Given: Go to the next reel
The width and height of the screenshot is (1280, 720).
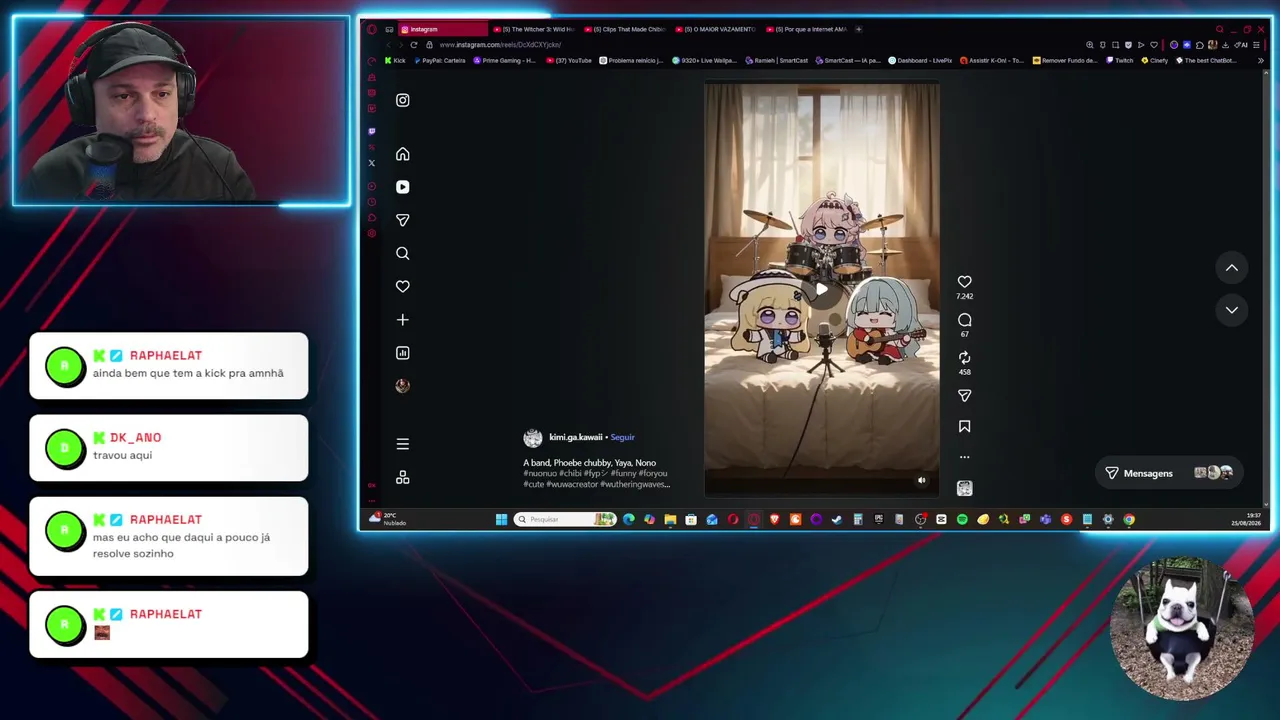Looking at the screenshot, I should 1231,310.
